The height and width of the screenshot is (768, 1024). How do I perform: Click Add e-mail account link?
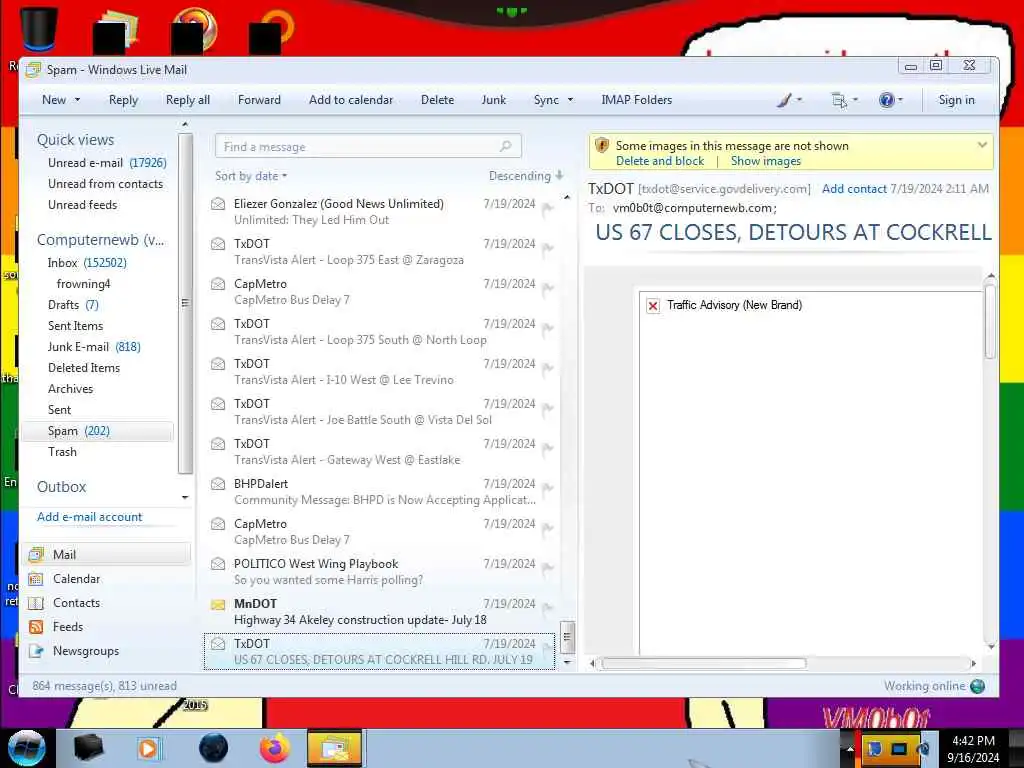(89, 517)
